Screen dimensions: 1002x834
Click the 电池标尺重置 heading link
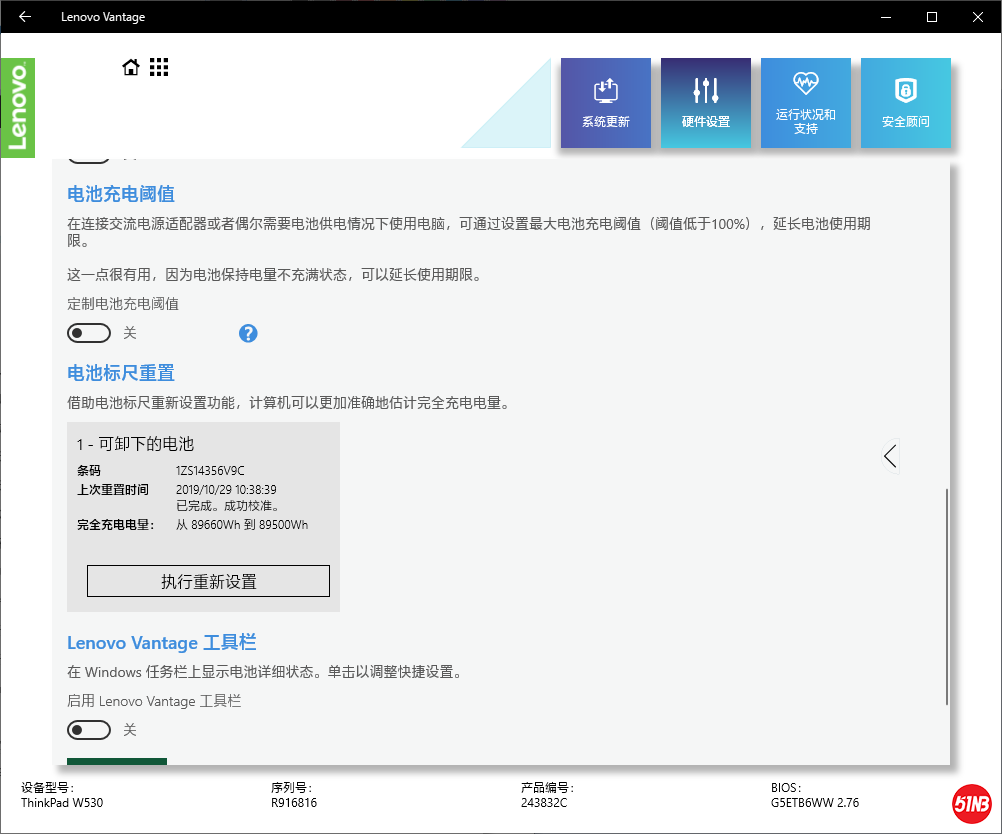(x=120, y=372)
